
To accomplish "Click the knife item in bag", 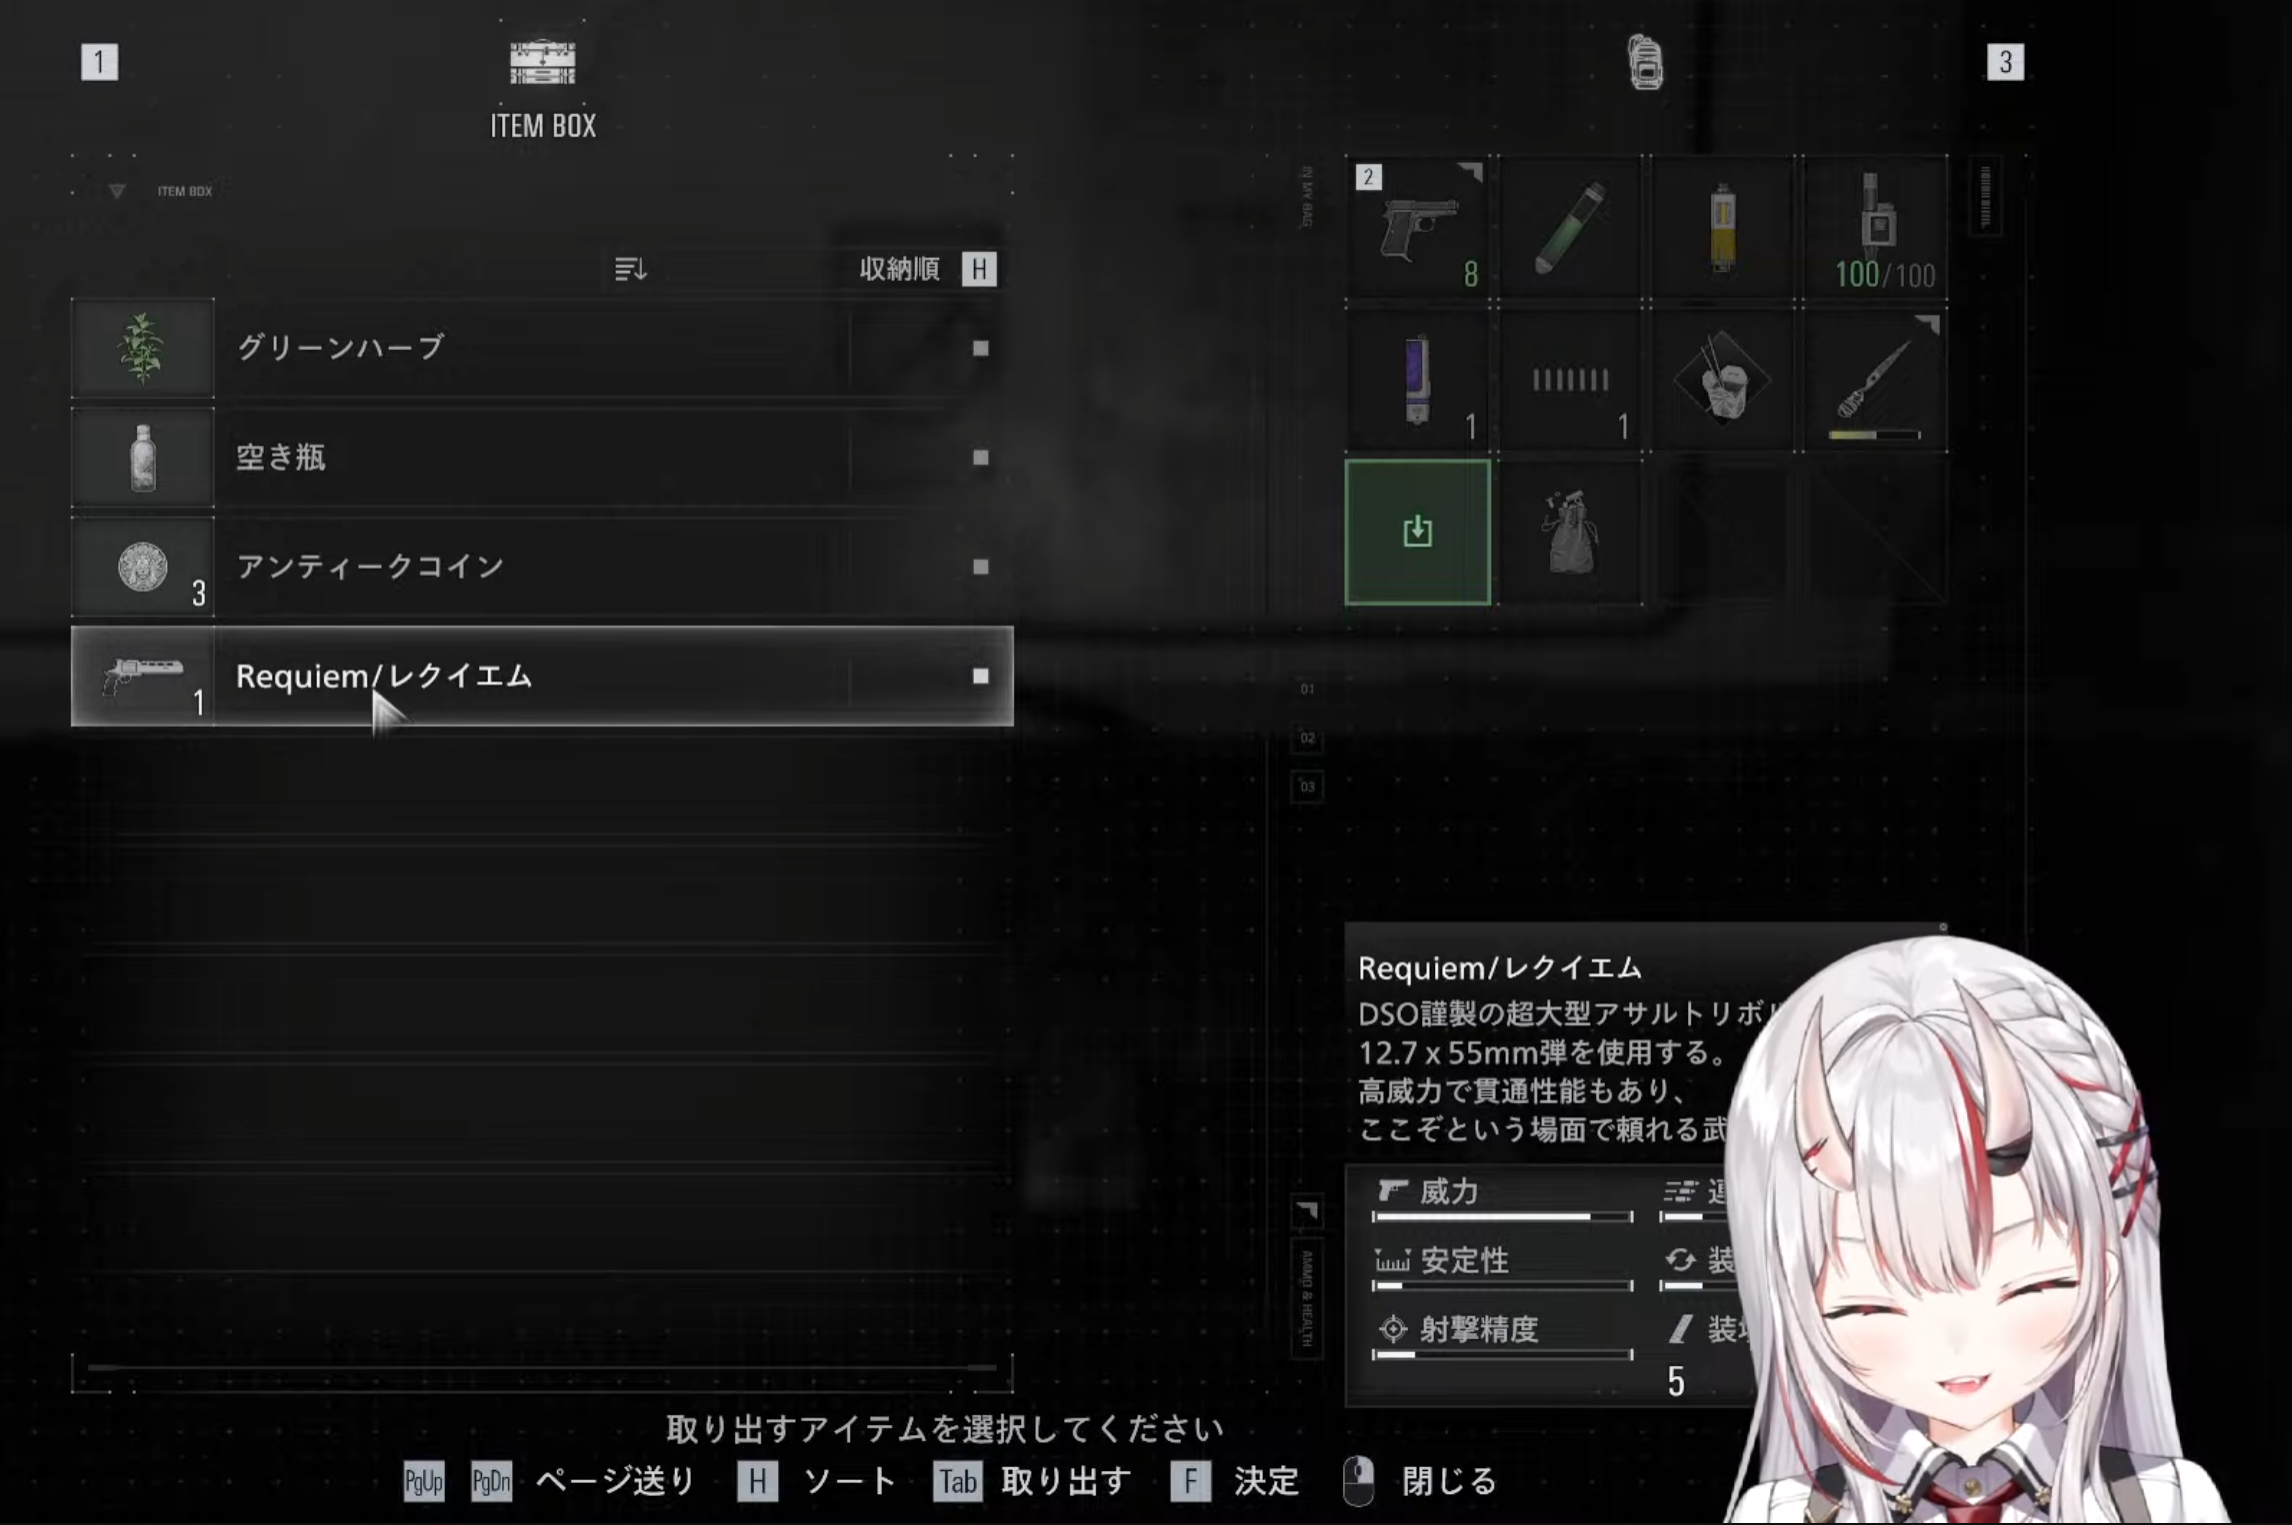I will pos(1876,380).
